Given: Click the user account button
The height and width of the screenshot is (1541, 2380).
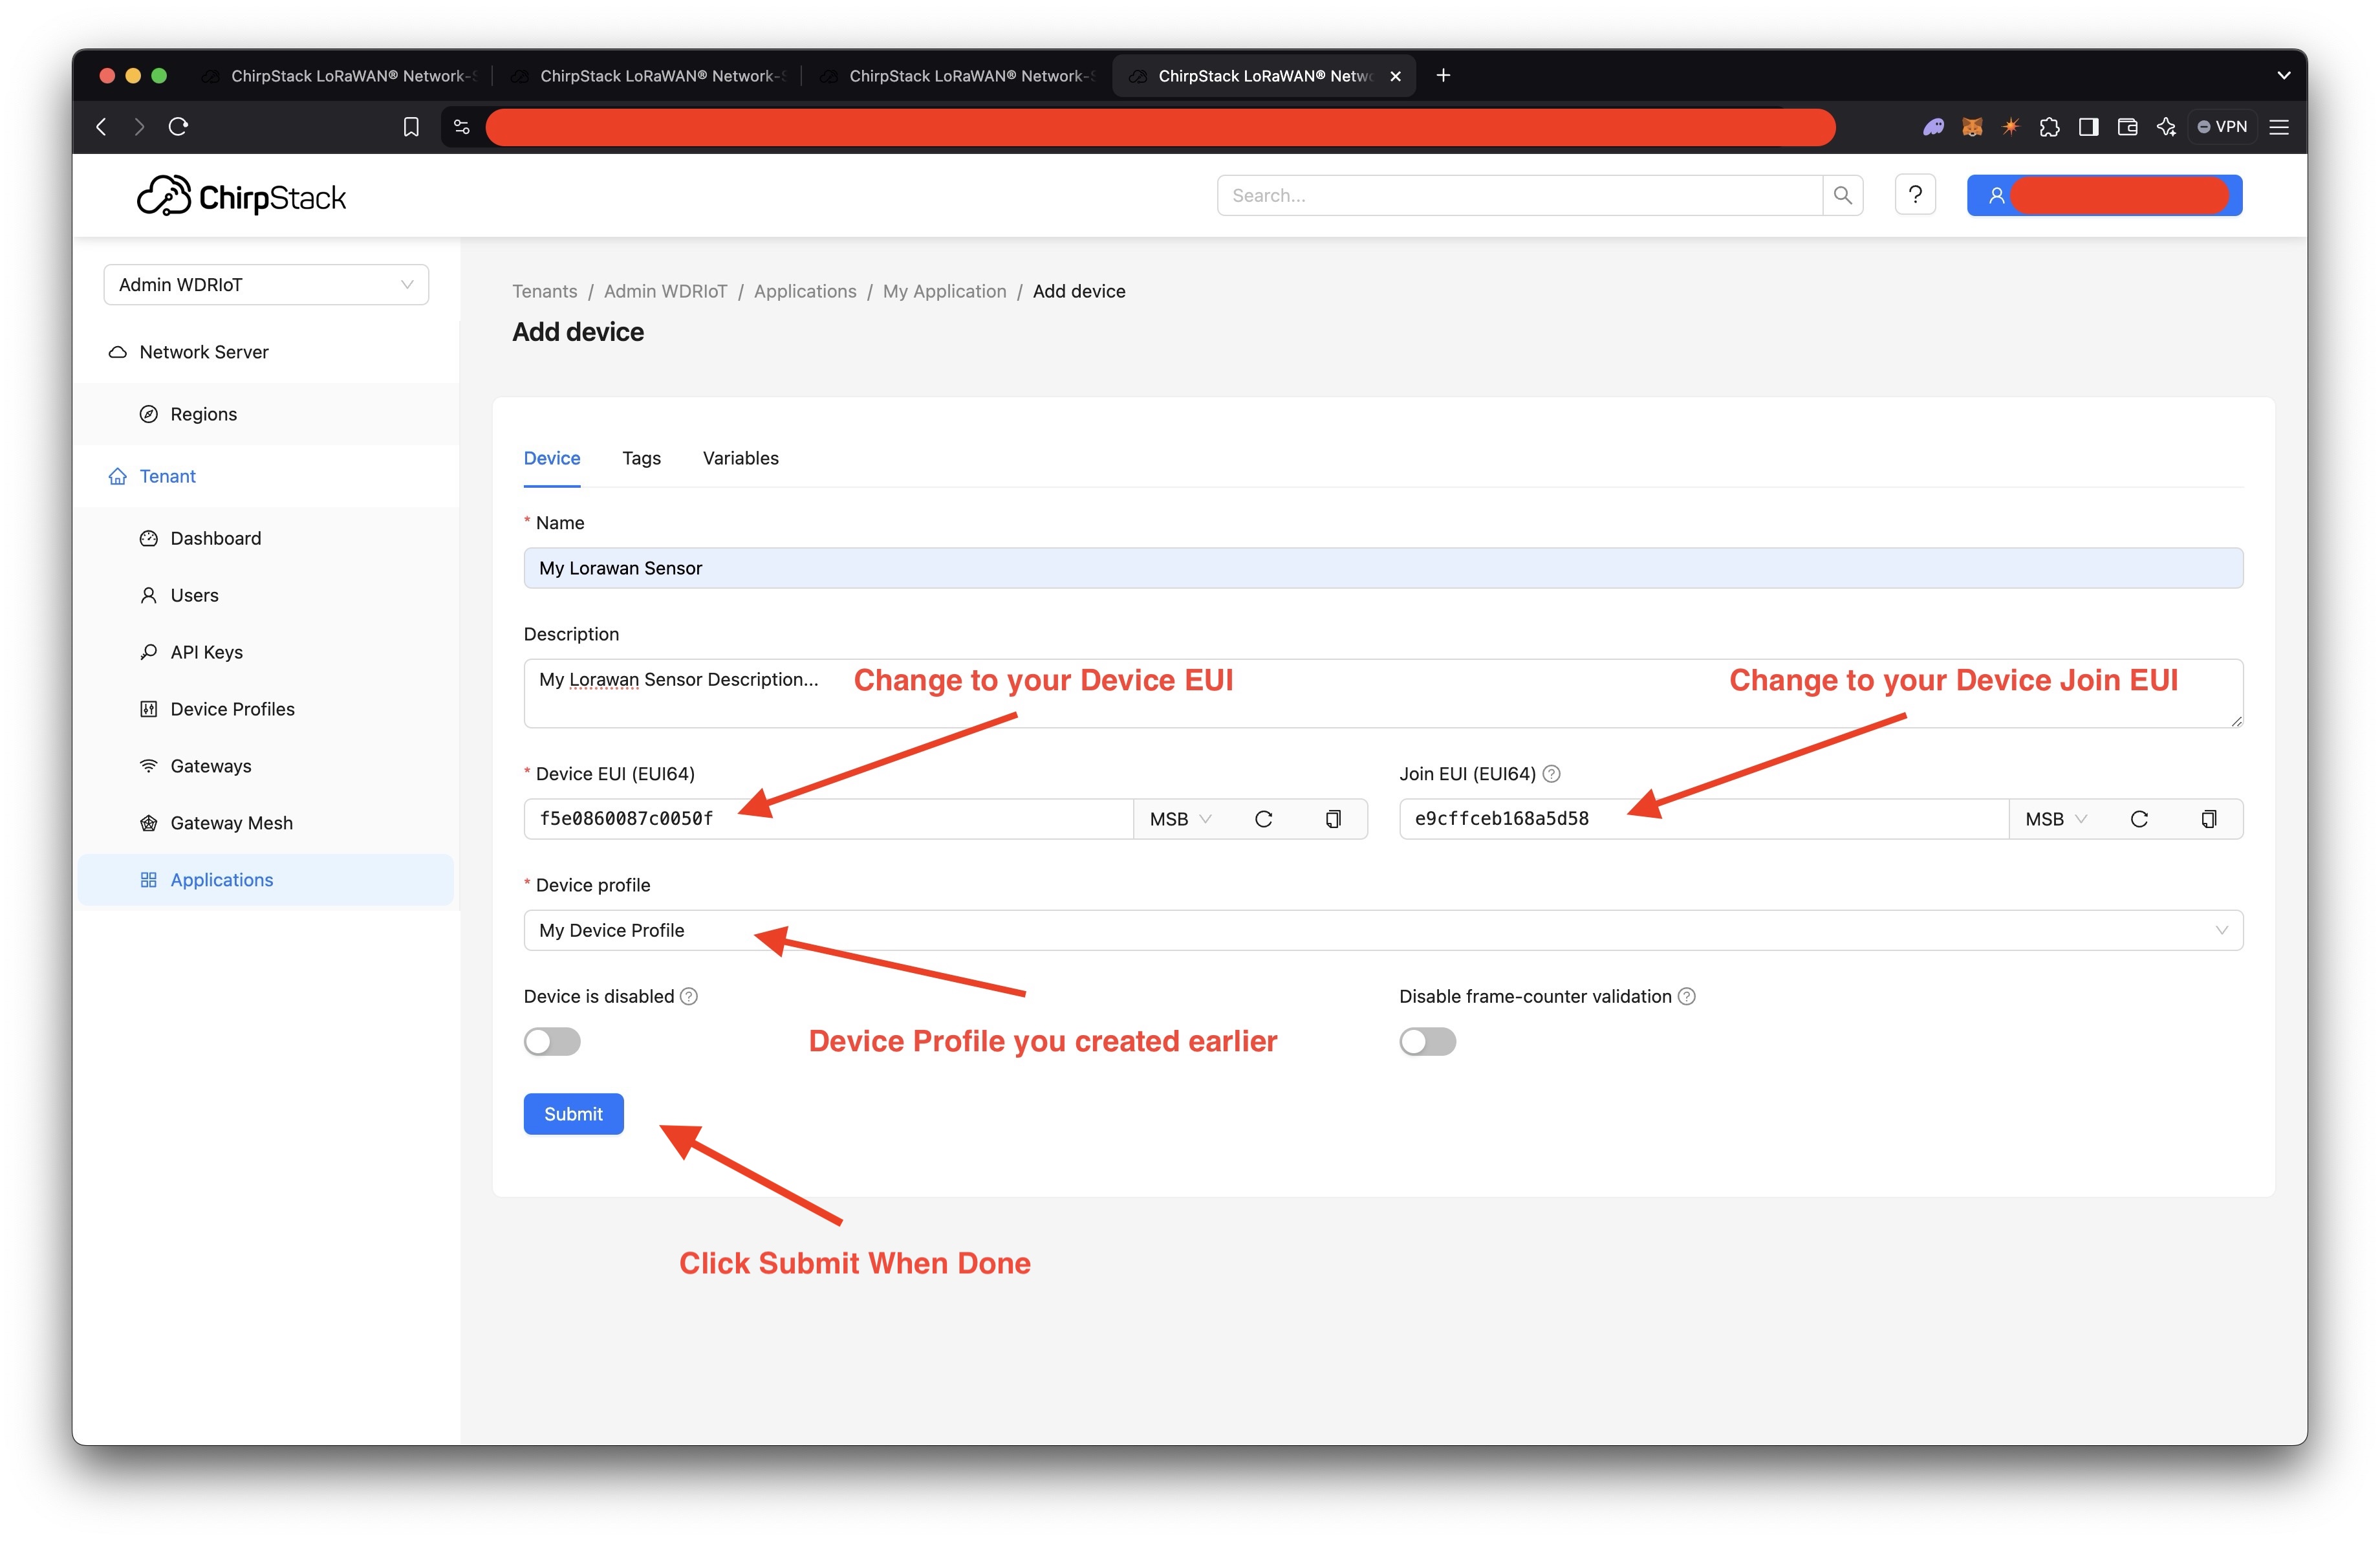Looking at the screenshot, I should point(2104,195).
